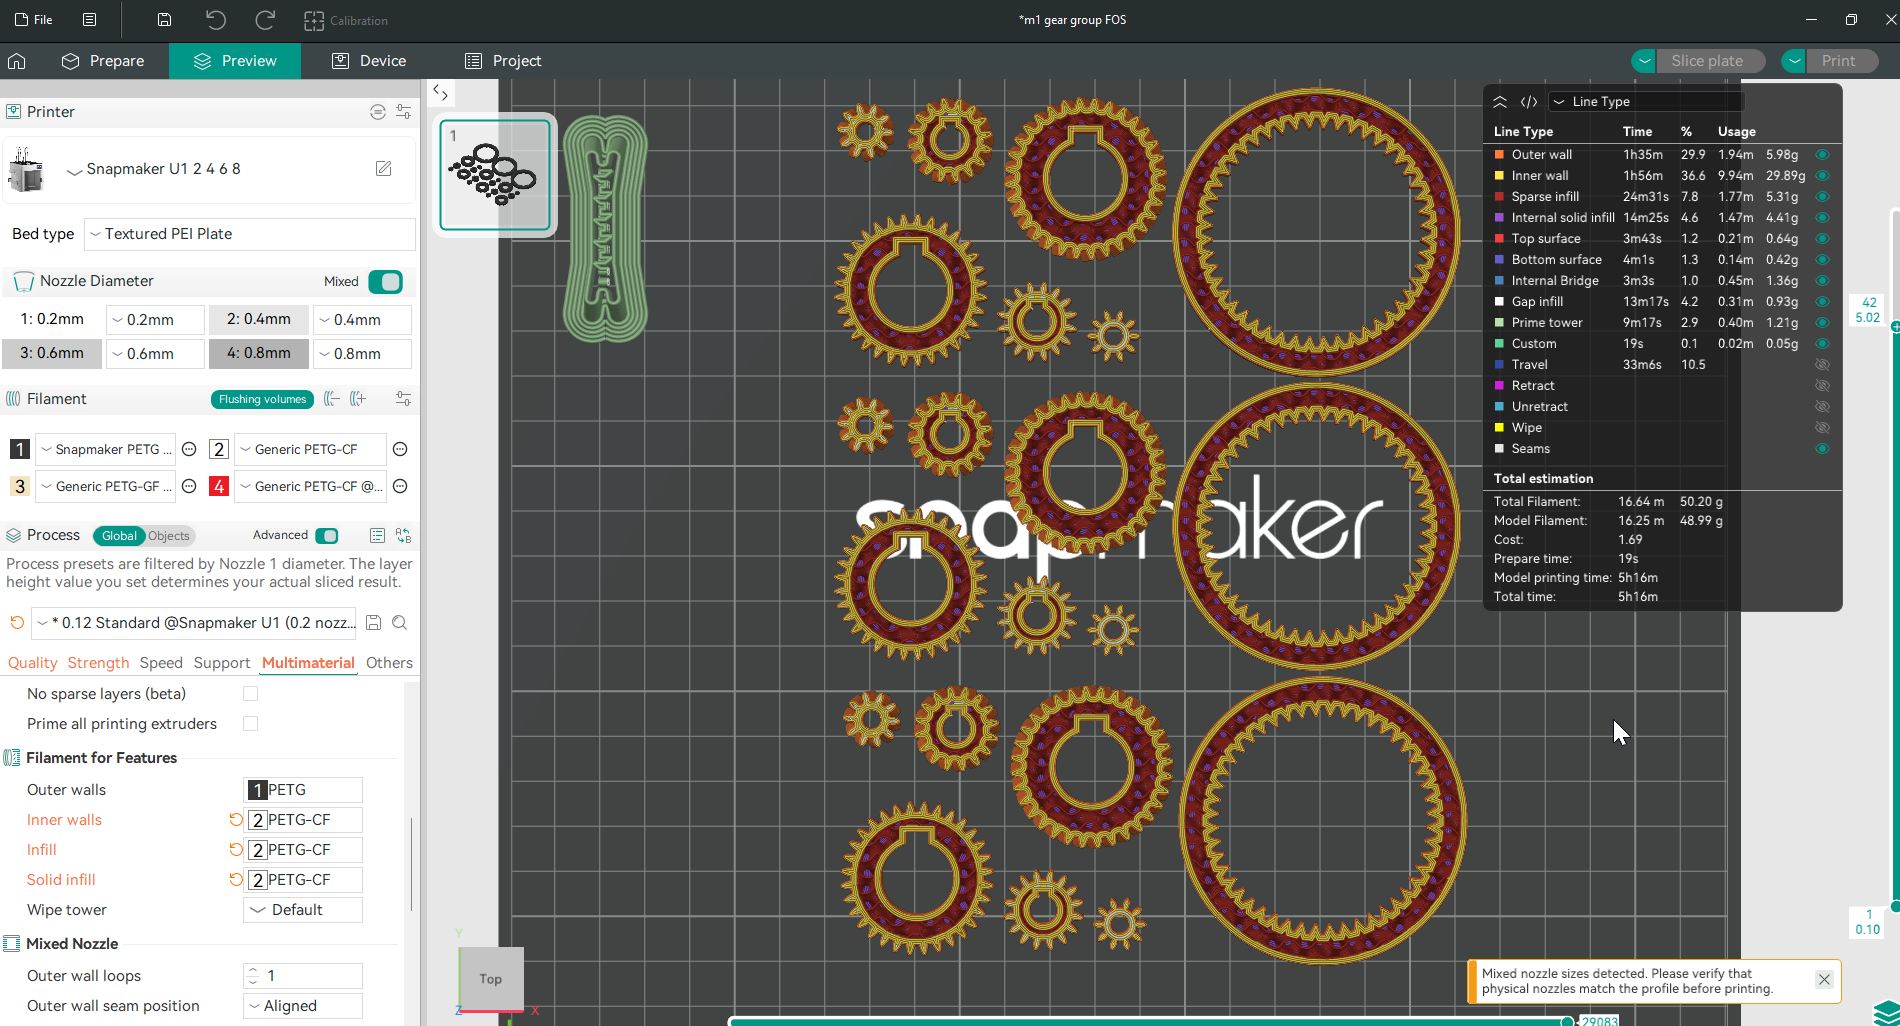Show Travel moves in preview
The height and width of the screenshot is (1026, 1900).
tap(1822, 365)
